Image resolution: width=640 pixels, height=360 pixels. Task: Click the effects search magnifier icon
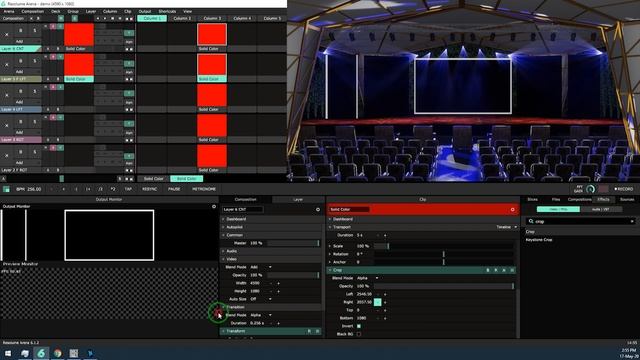pos(531,221)
